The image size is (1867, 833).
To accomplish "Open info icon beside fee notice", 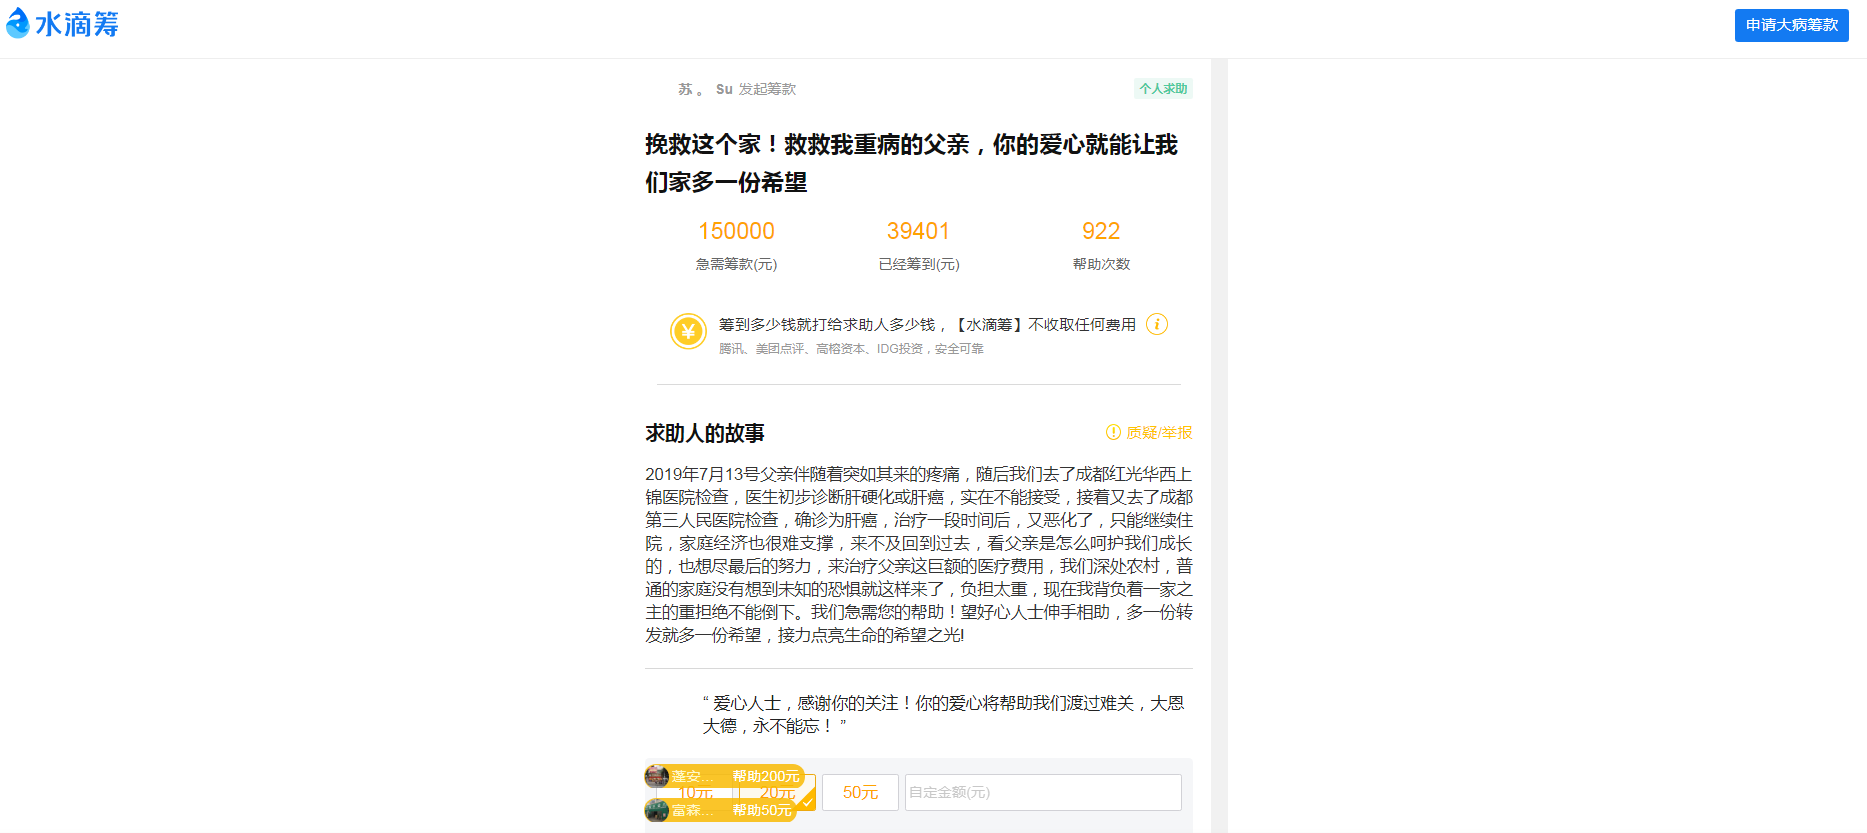I will click(1157, 324).
